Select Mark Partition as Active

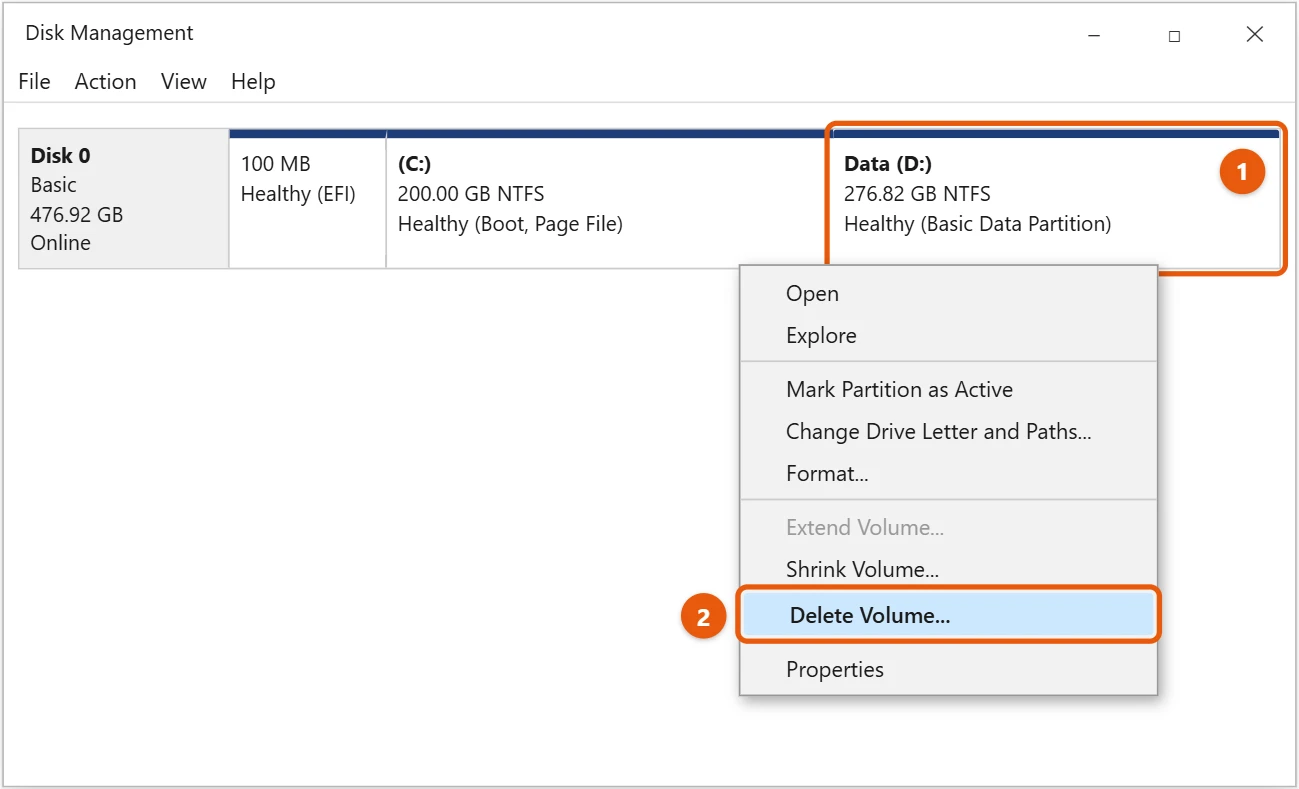pyautogui.click(x=948, y=390)
